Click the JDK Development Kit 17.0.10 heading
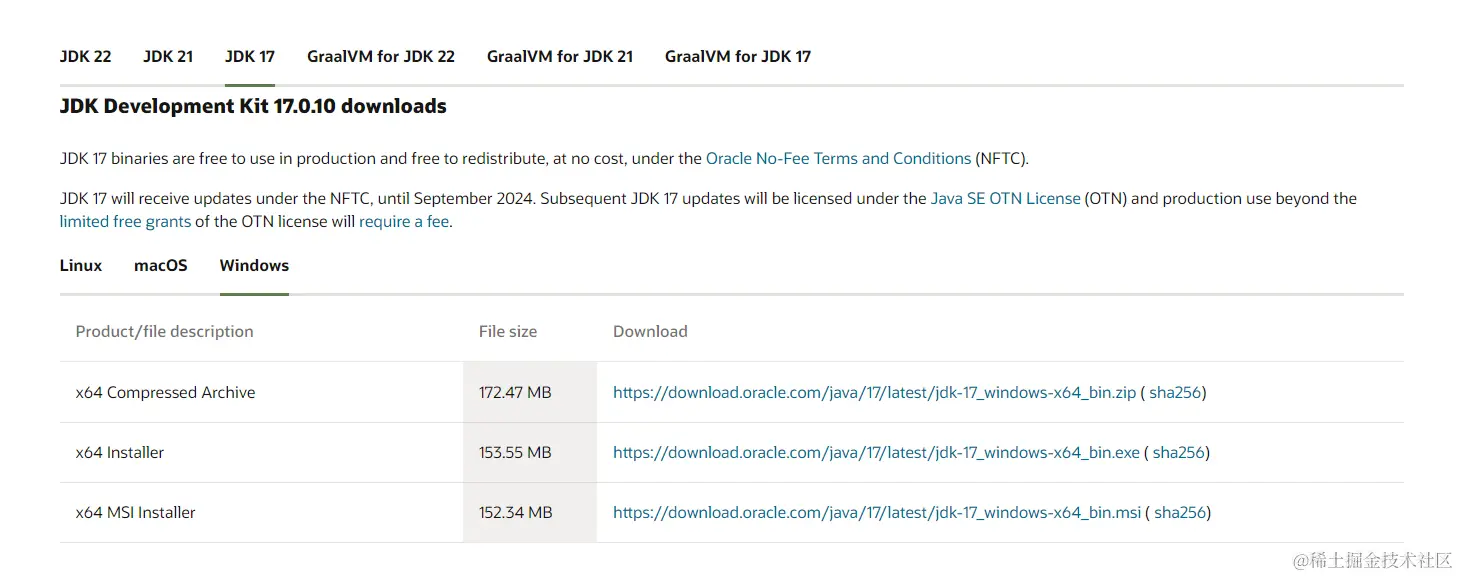The image size is (1459, 577). [253, 106]
